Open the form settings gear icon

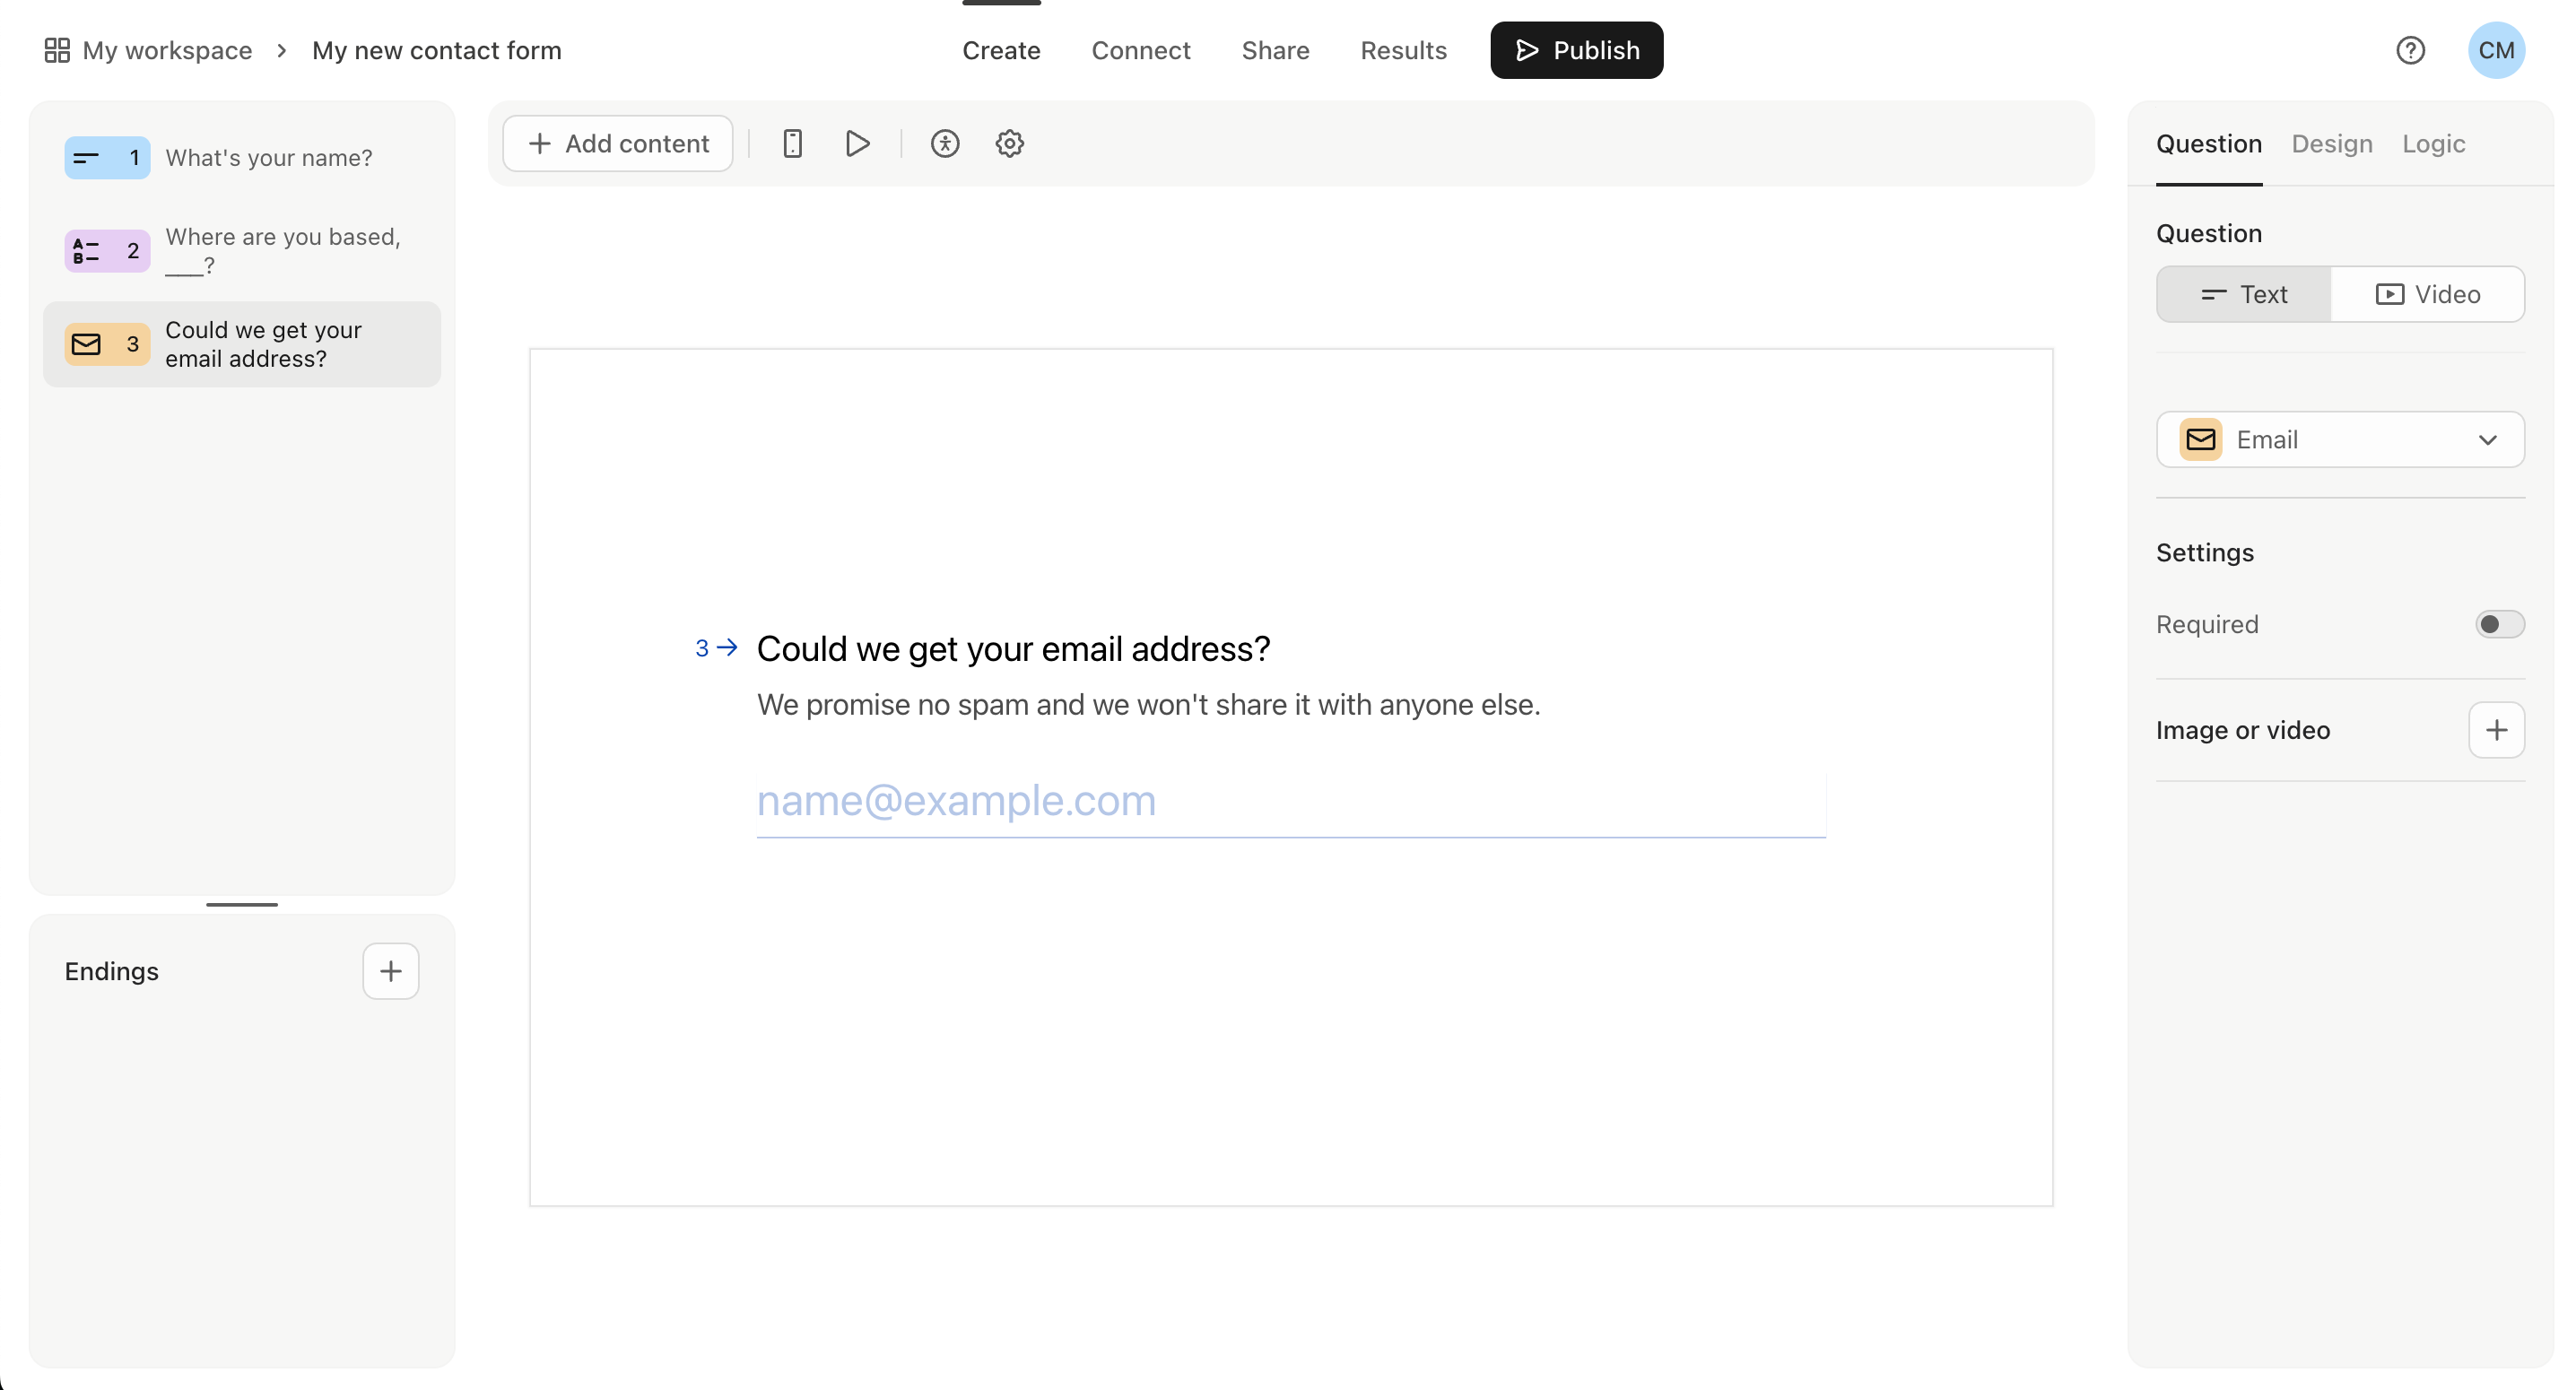pos(1009,143)
